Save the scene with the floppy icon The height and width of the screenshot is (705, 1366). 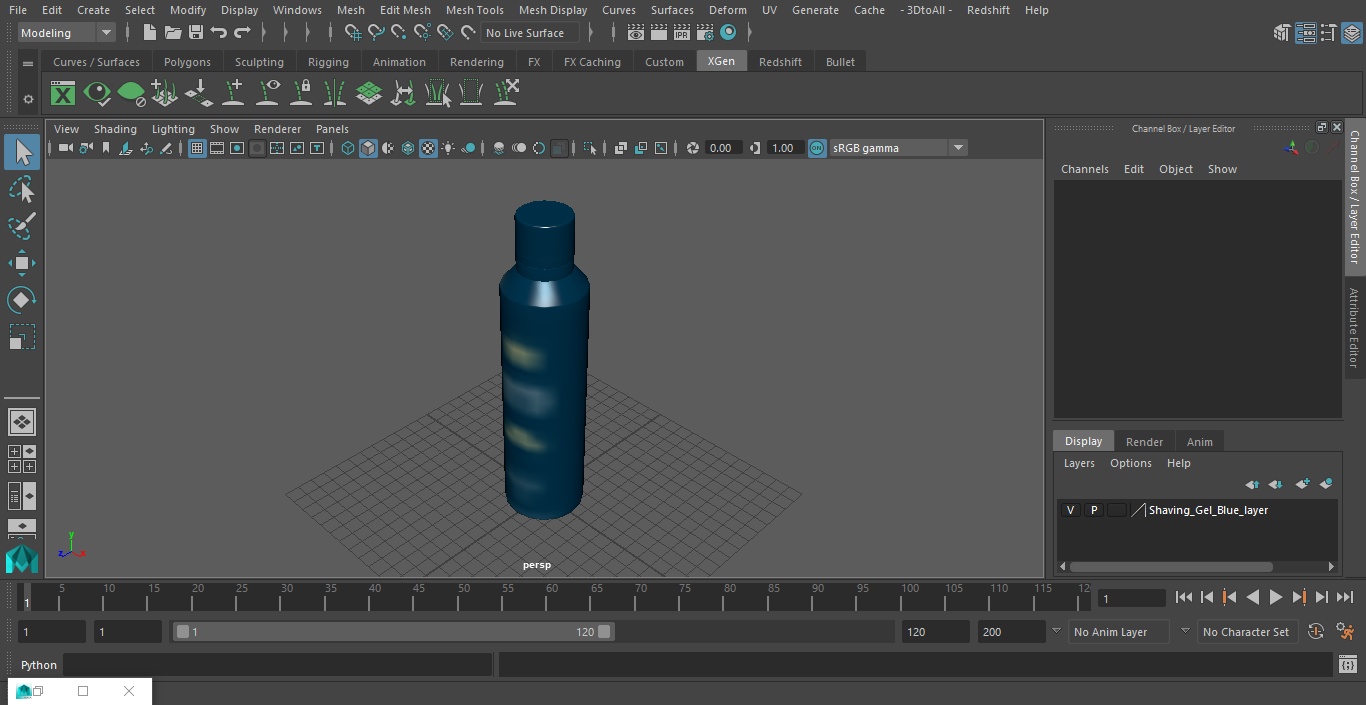pos(196,33)
